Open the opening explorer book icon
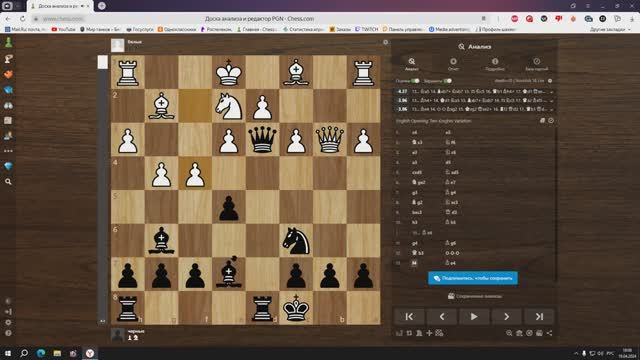The width and height of the screenshot is (640, 360). tap(542, 120)
